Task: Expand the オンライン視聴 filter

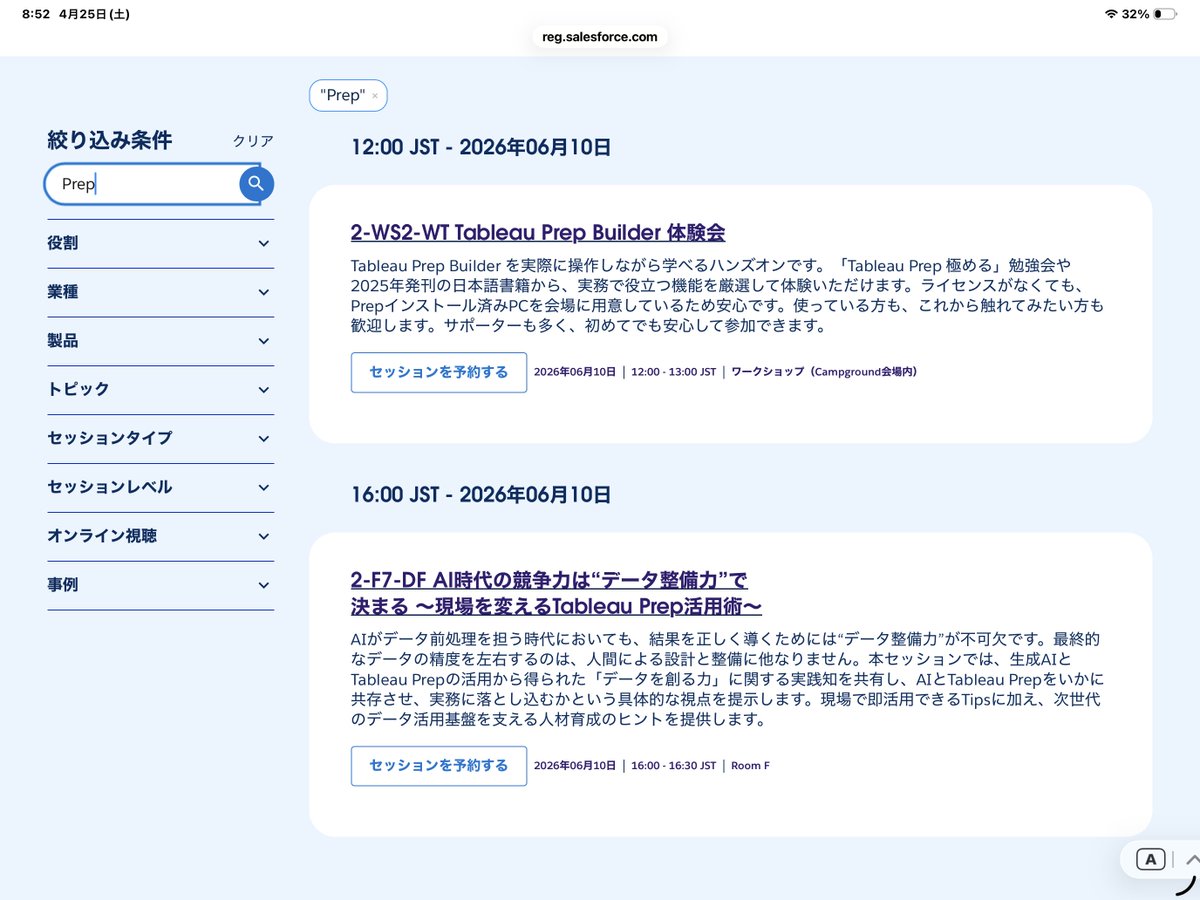Action: pos(160,536)
